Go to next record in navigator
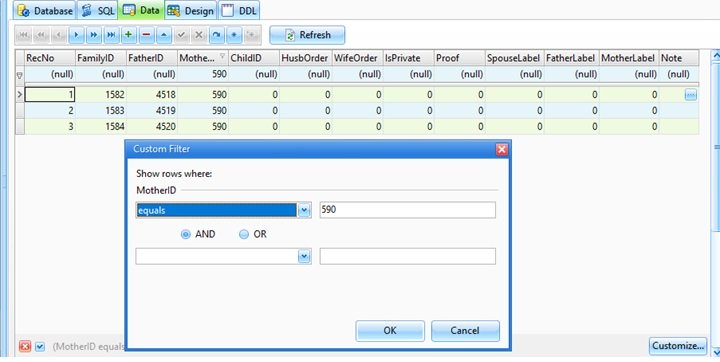 coord(76,35)
